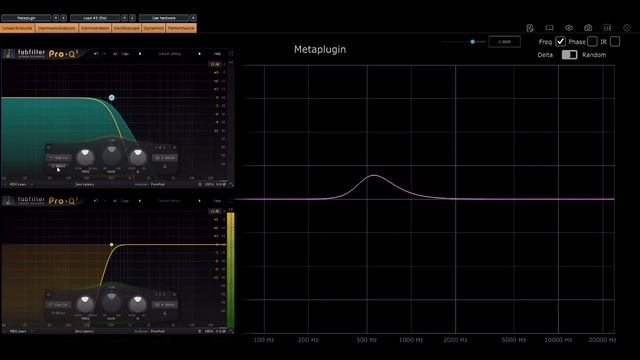
Task: Enable the Freq checkbox
Action: (560, 42)
